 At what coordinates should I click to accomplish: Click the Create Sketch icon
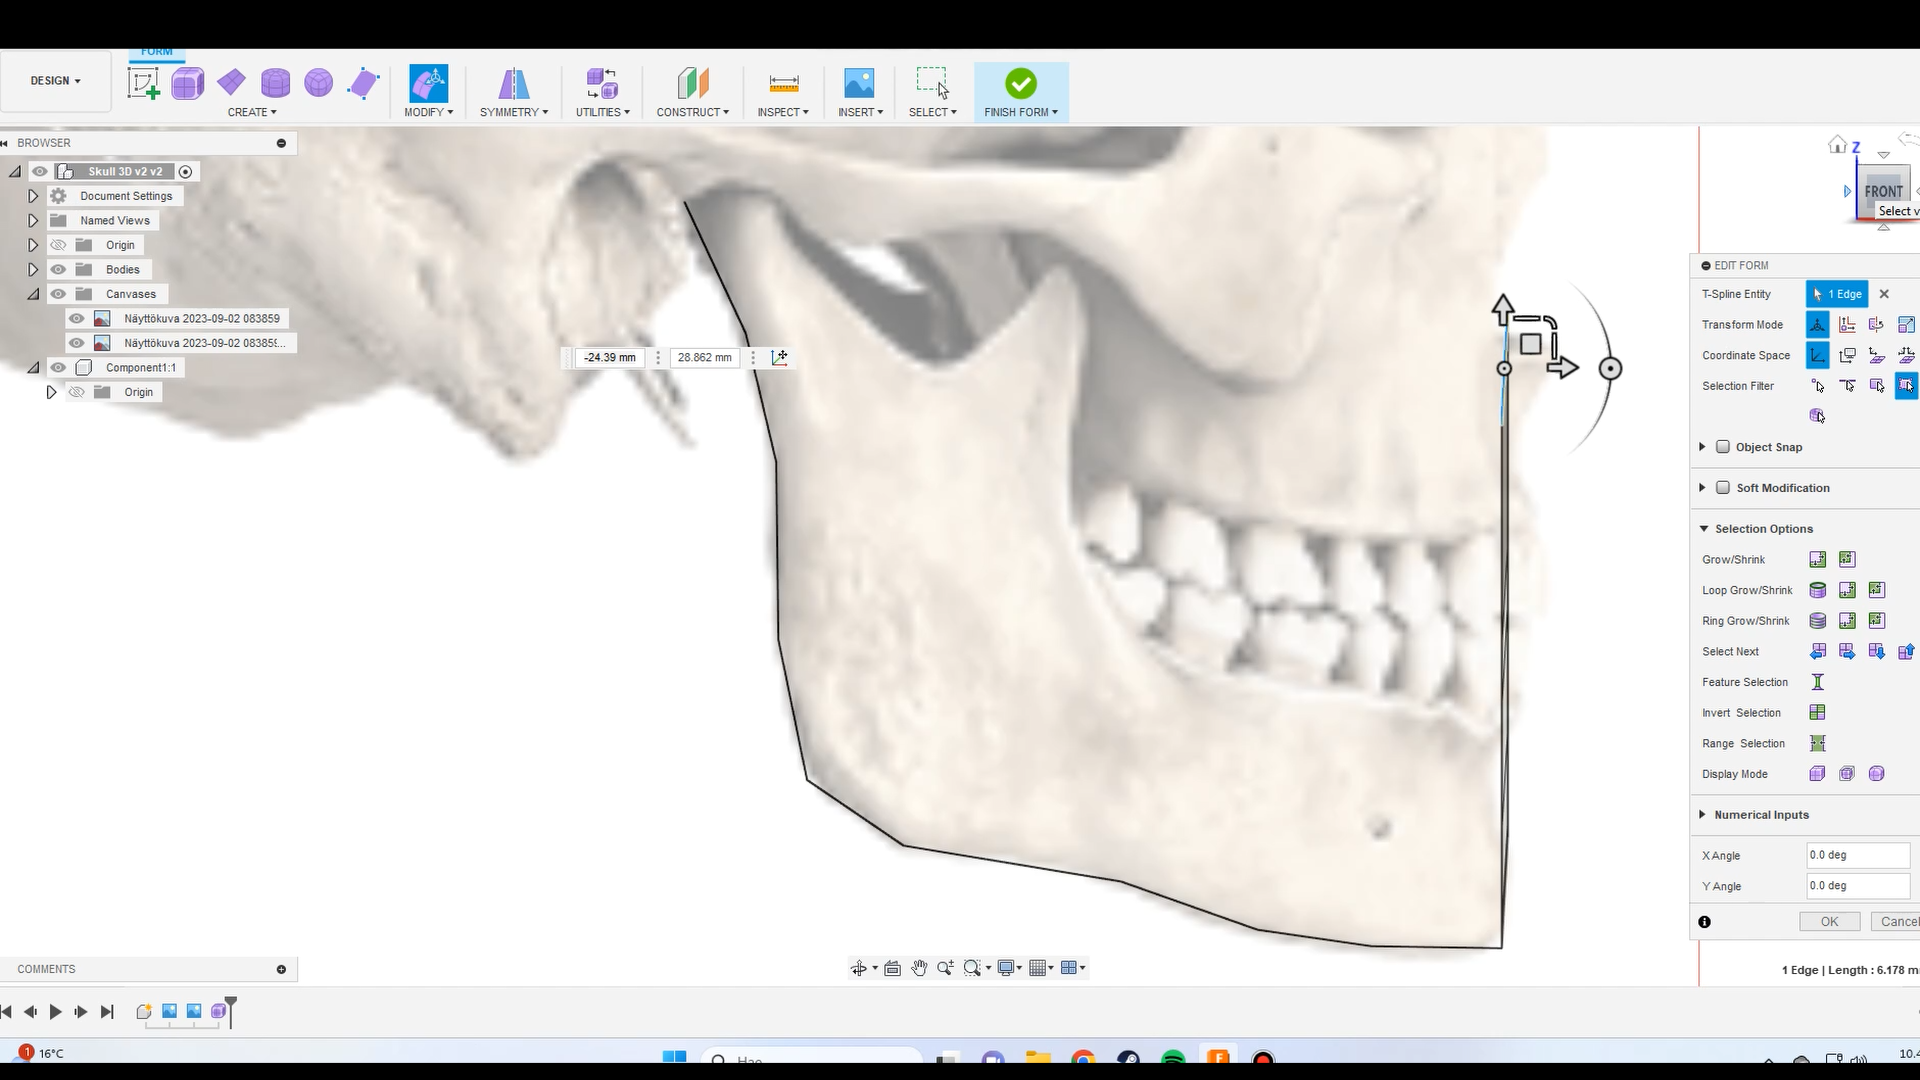pyautogui.click(x=143, y=83)
